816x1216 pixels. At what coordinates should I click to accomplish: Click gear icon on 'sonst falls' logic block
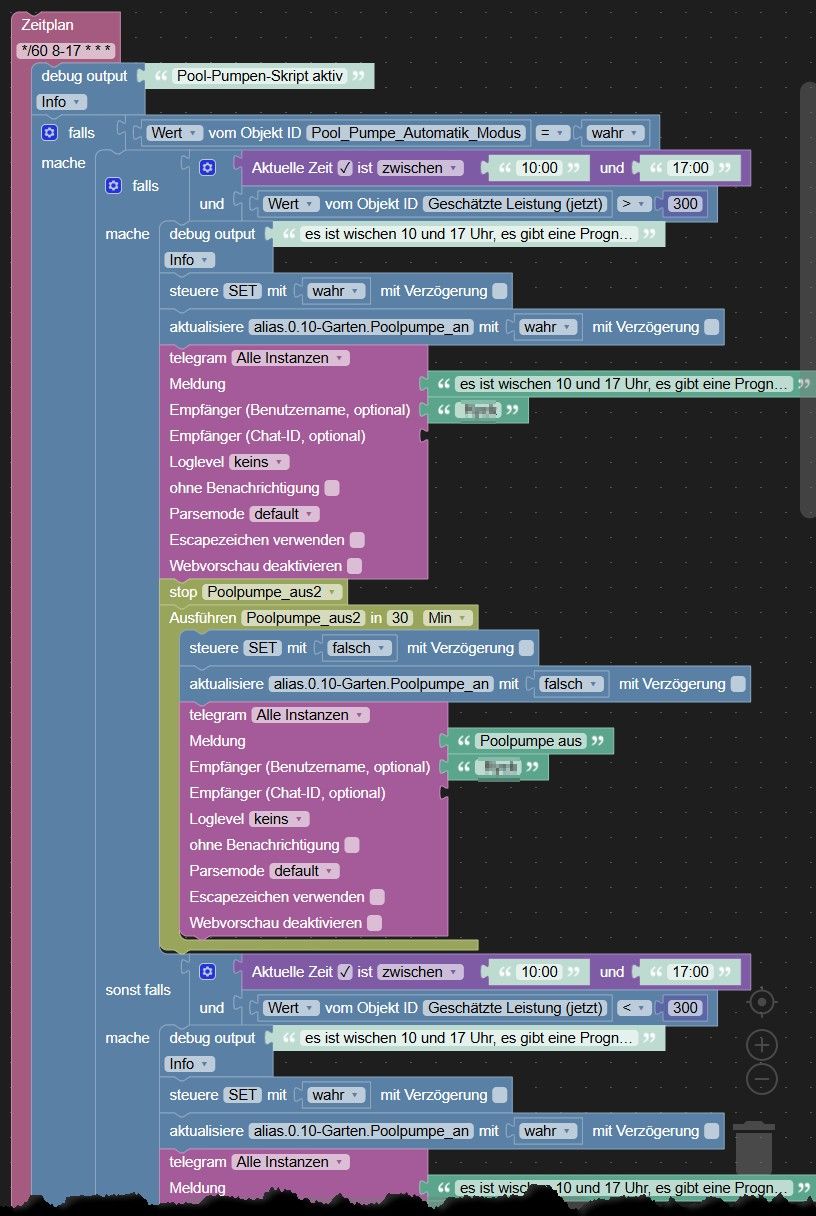207,971
